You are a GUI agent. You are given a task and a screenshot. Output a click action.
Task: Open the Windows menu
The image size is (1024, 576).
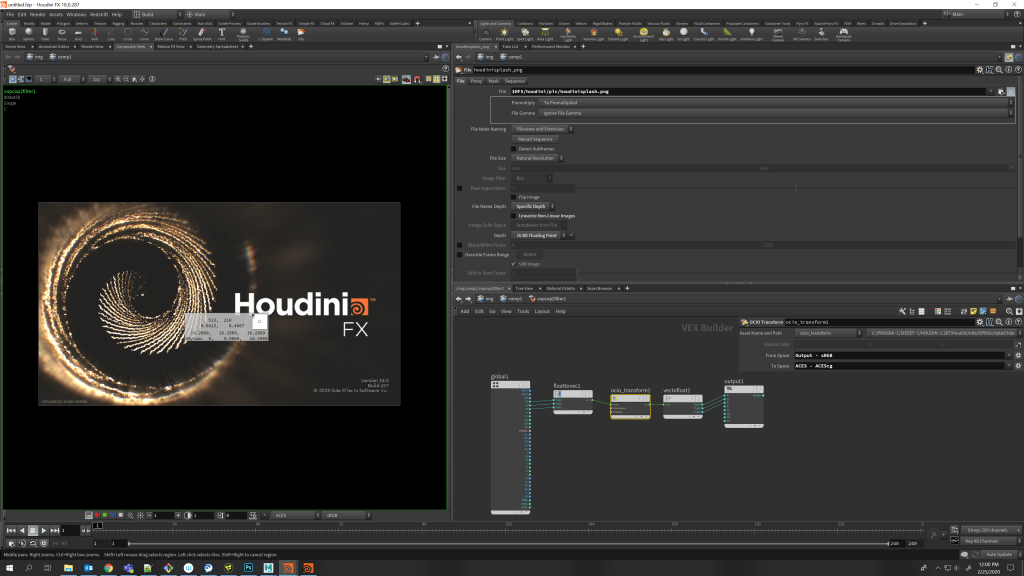76,14
